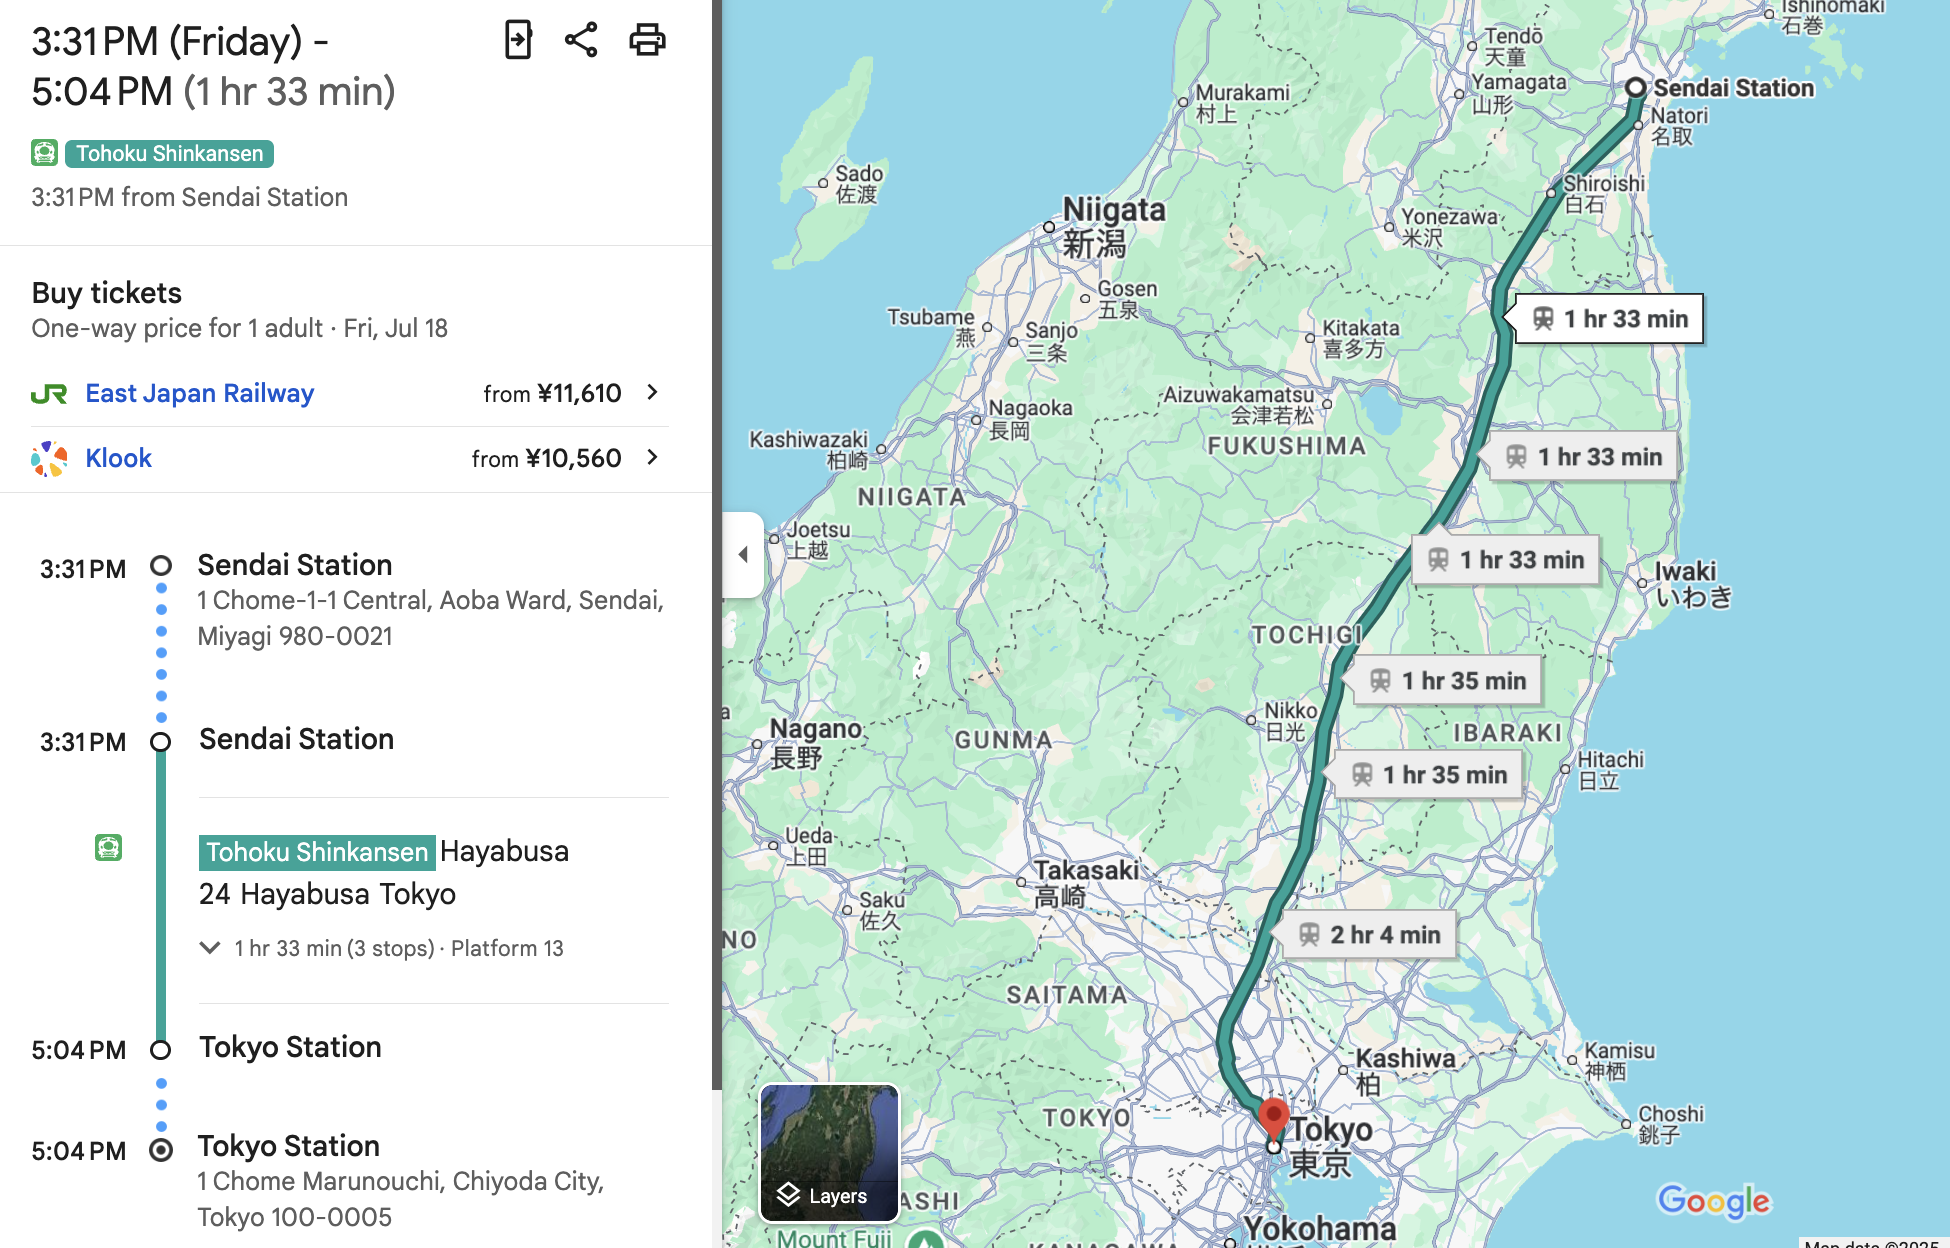1950x1248 pixels.
Task: Click the train icon beside the Tohoku Shinkansen badge
Action: (44, 153)
